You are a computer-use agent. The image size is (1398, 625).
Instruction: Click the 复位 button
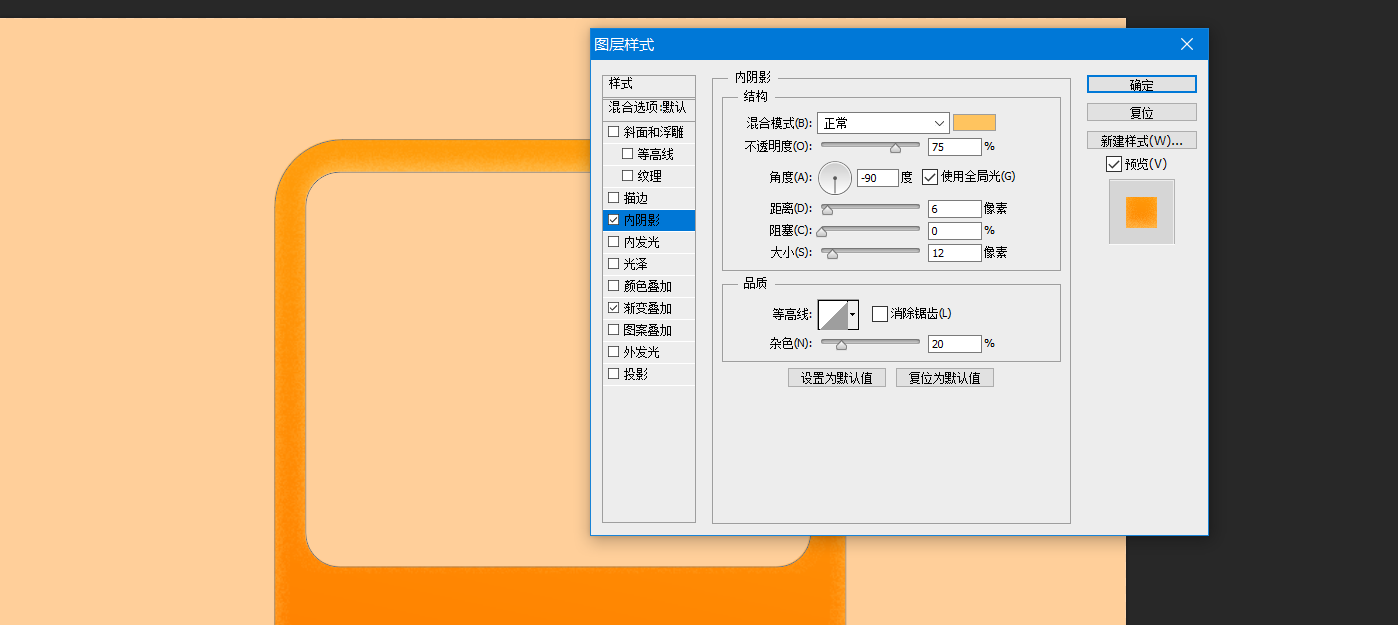click(1141, 113)
